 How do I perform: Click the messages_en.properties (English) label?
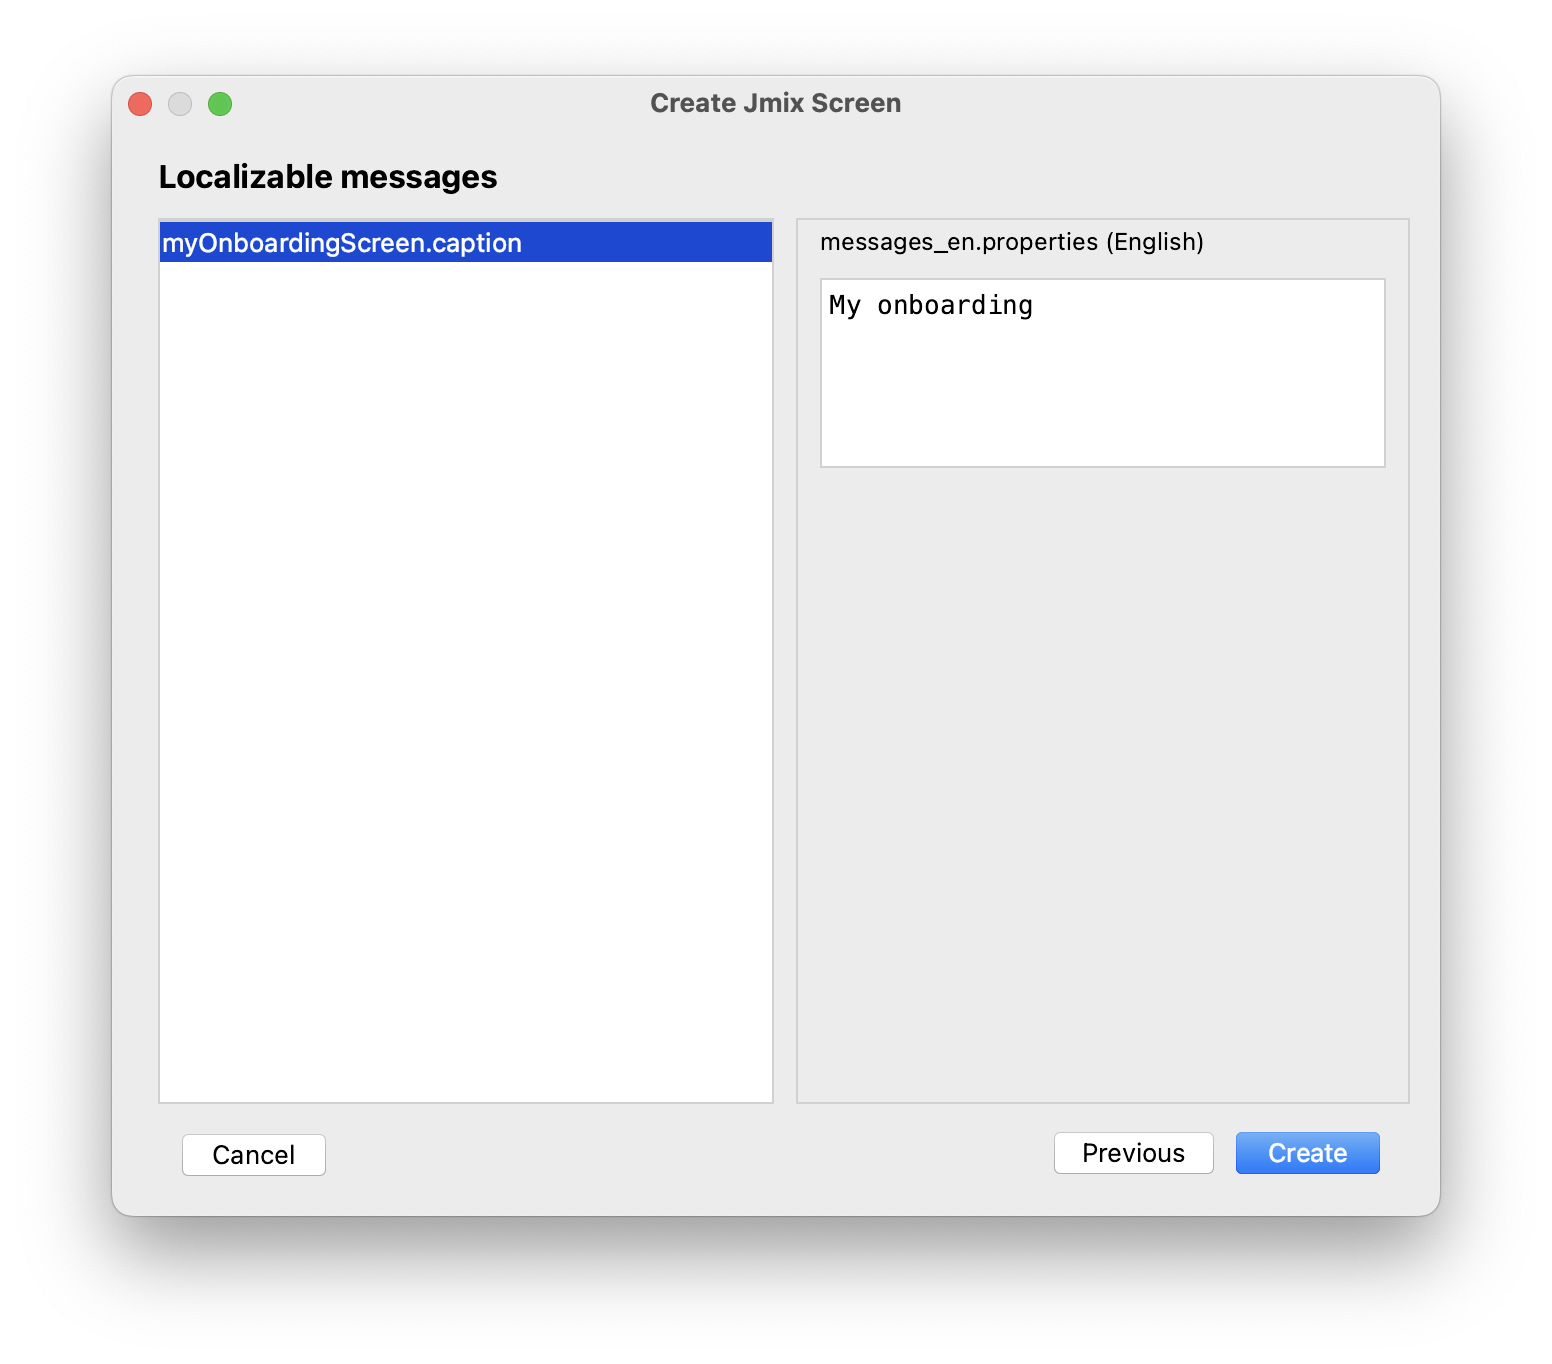(x=1012, y=242)
